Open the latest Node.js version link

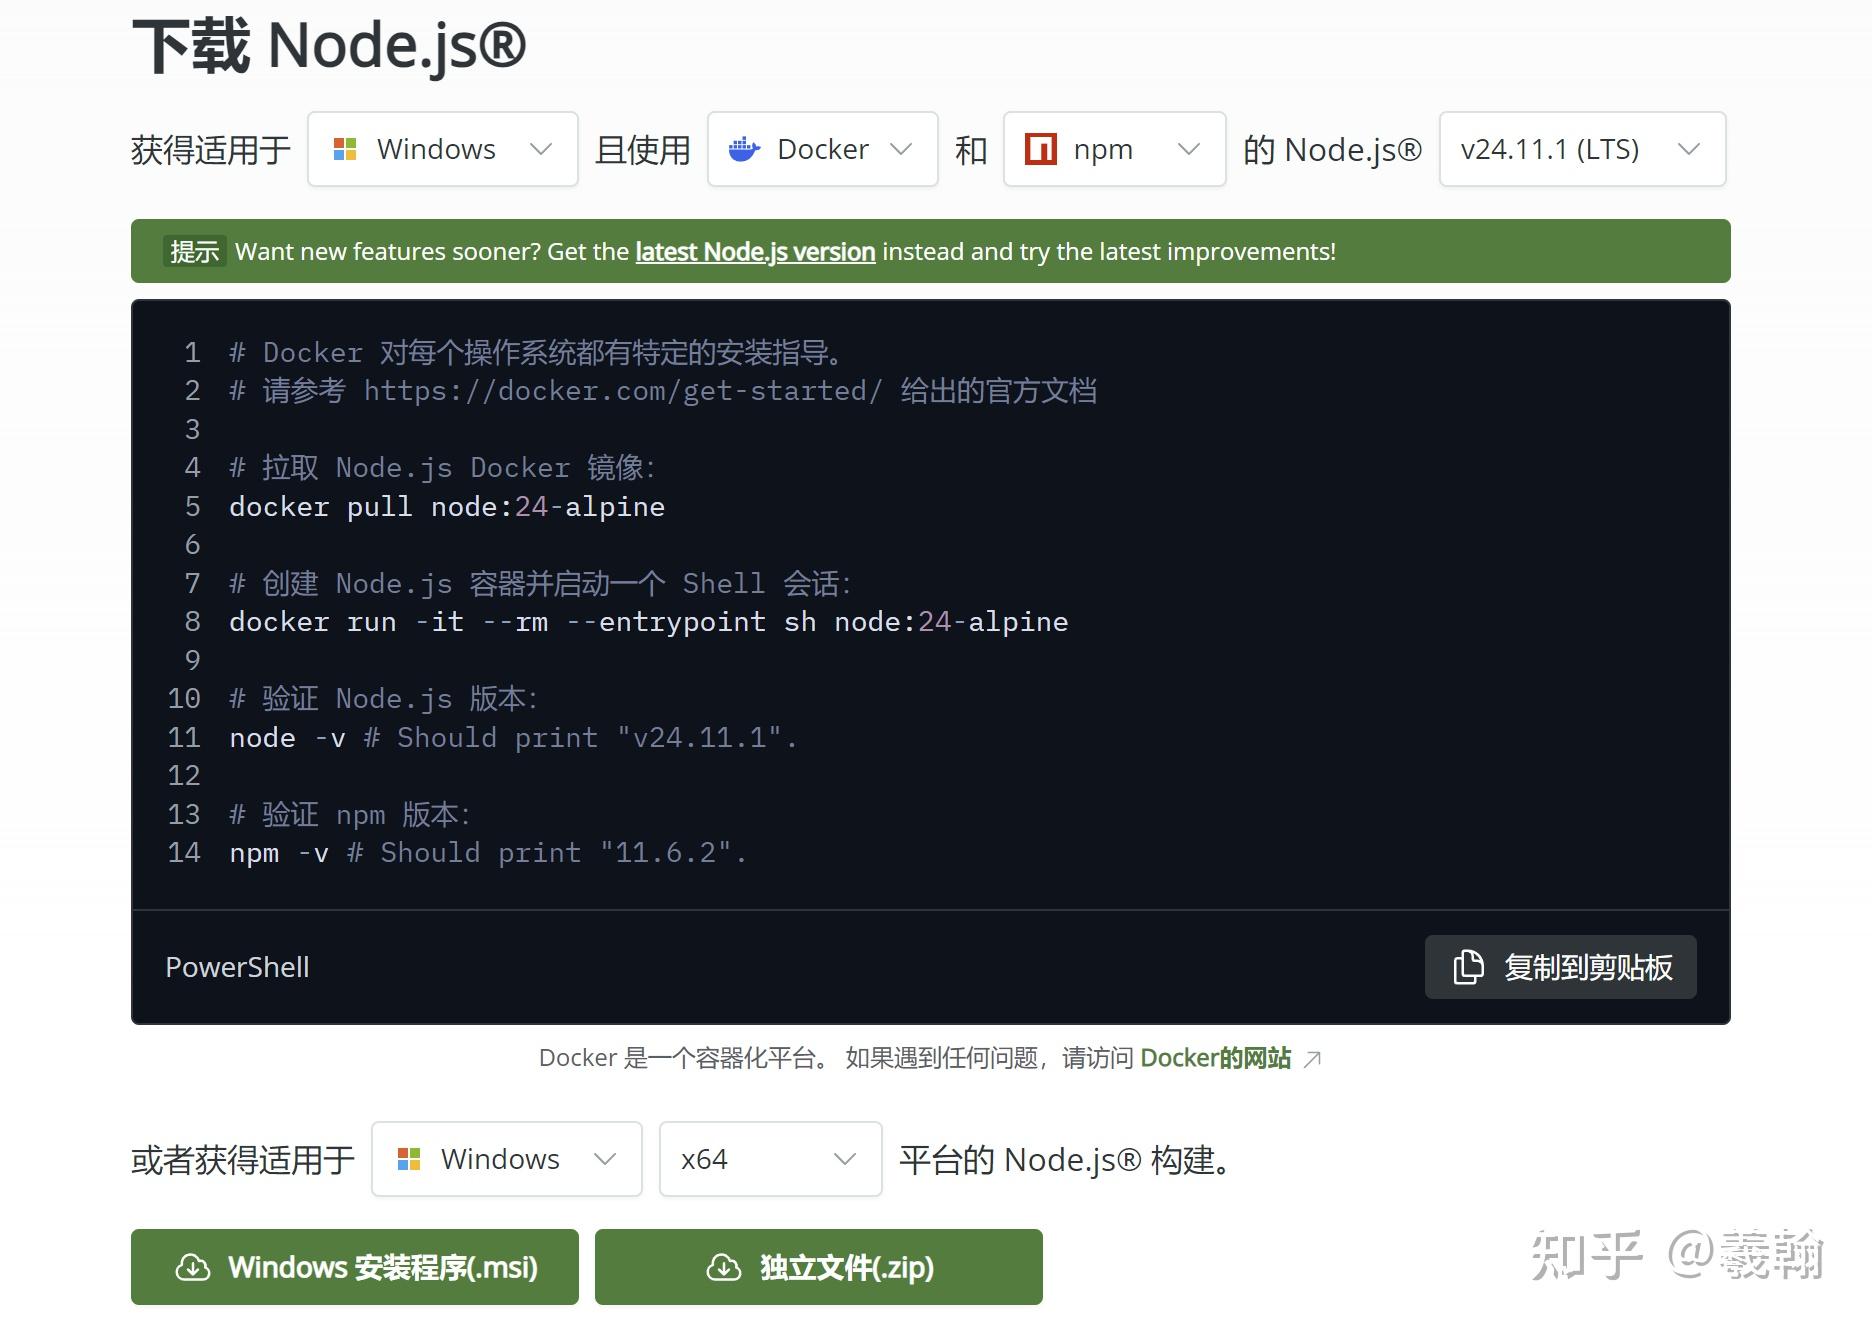(x=754, y=251)
